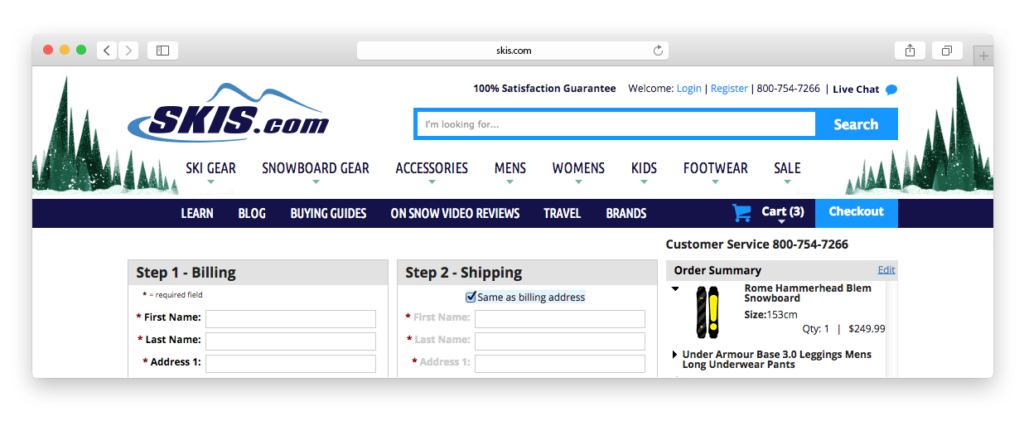Check the Same as billing address box
The height and width of the screenshot is (421, 1024).
pyautogui.click(x=470, y=297)
